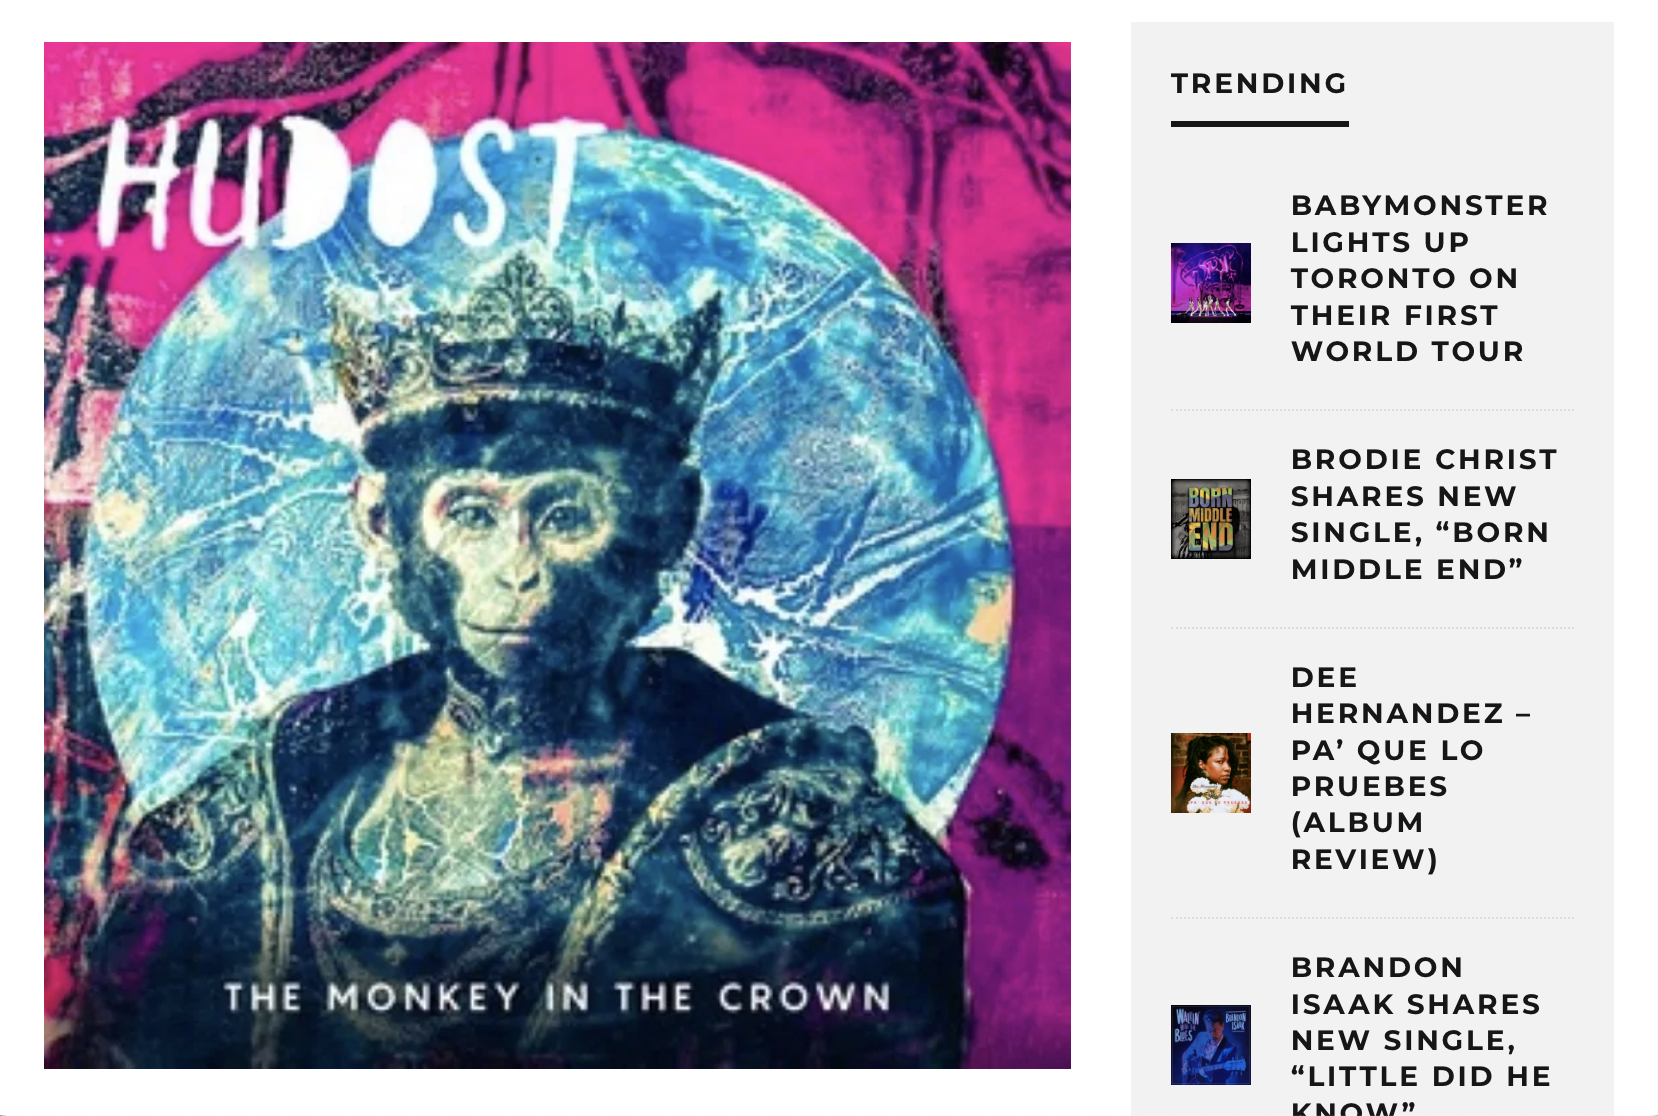Open Brandon Isaak Shares New Single article
1658x1116 pixels.
[x=1421, y=1035]
